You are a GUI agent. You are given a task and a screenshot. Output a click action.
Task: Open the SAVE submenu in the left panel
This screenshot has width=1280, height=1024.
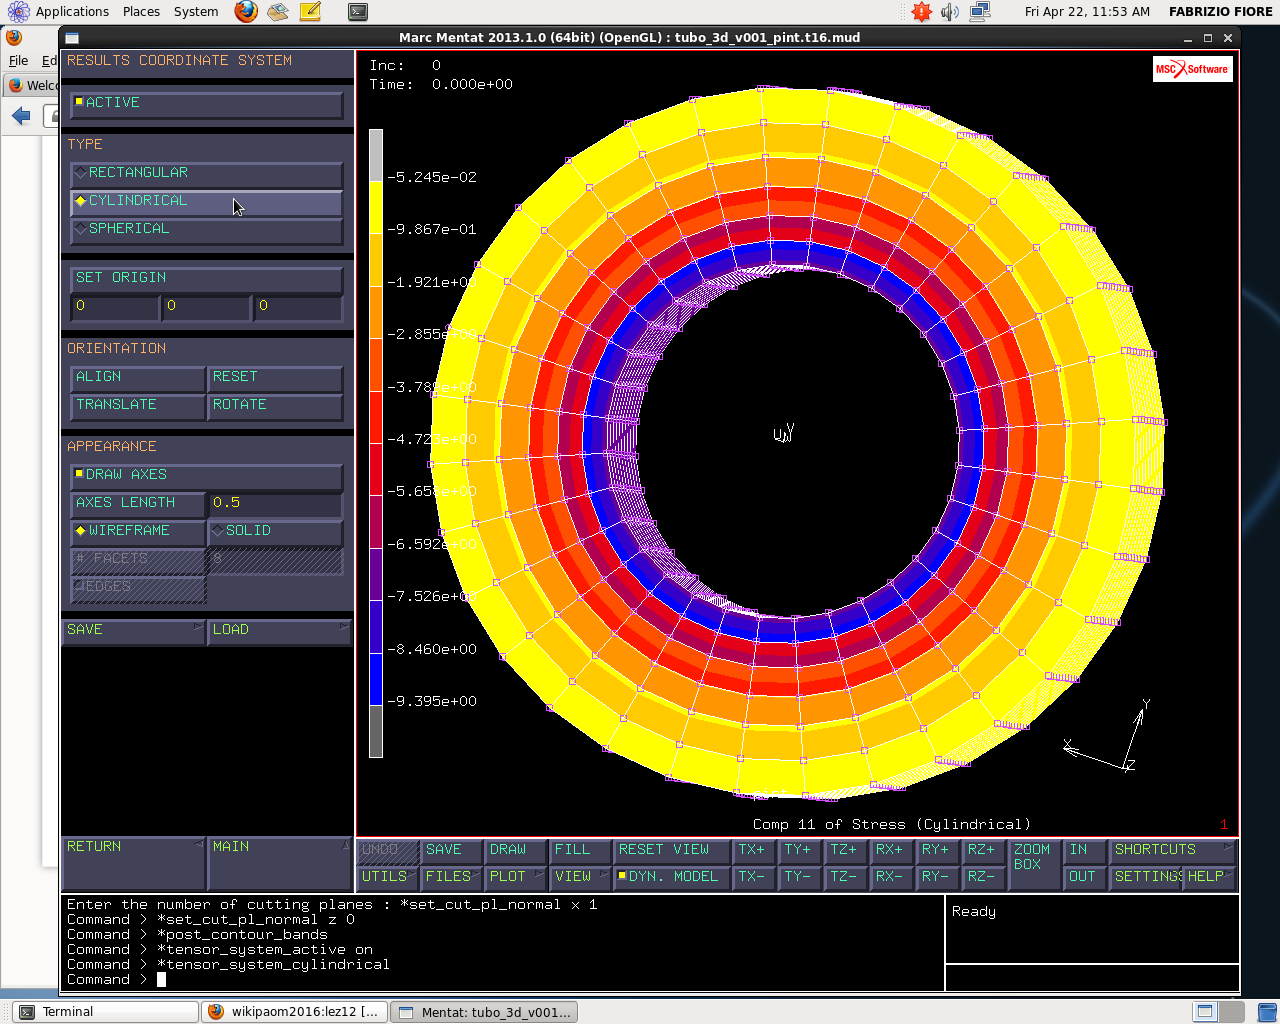pos(133,631)
